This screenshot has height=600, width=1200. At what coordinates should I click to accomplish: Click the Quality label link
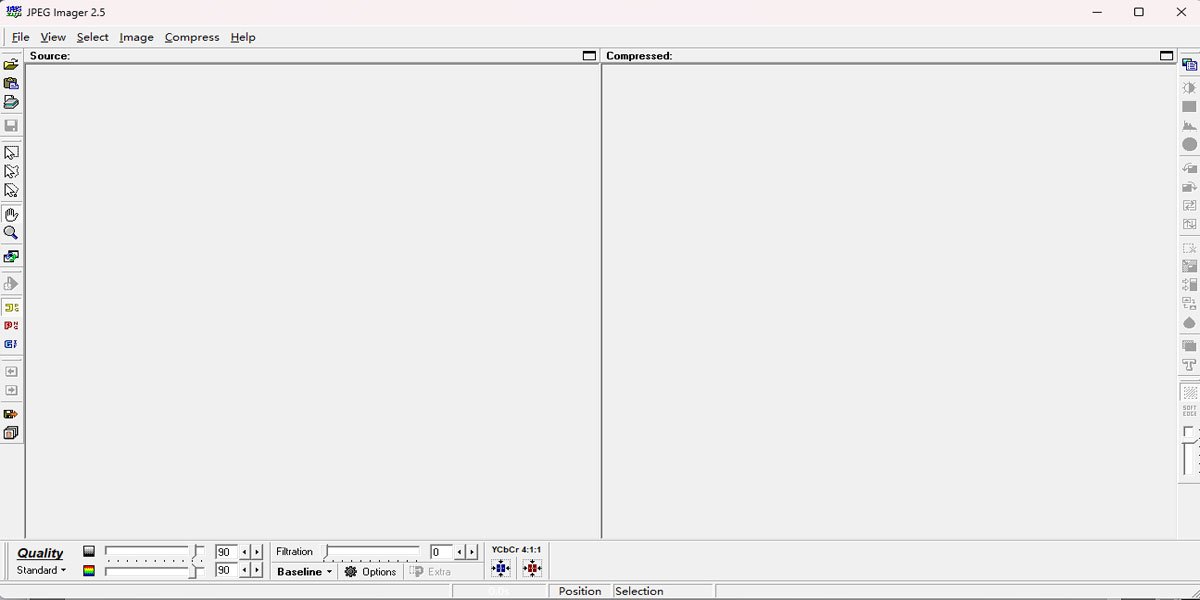point(40,552)
